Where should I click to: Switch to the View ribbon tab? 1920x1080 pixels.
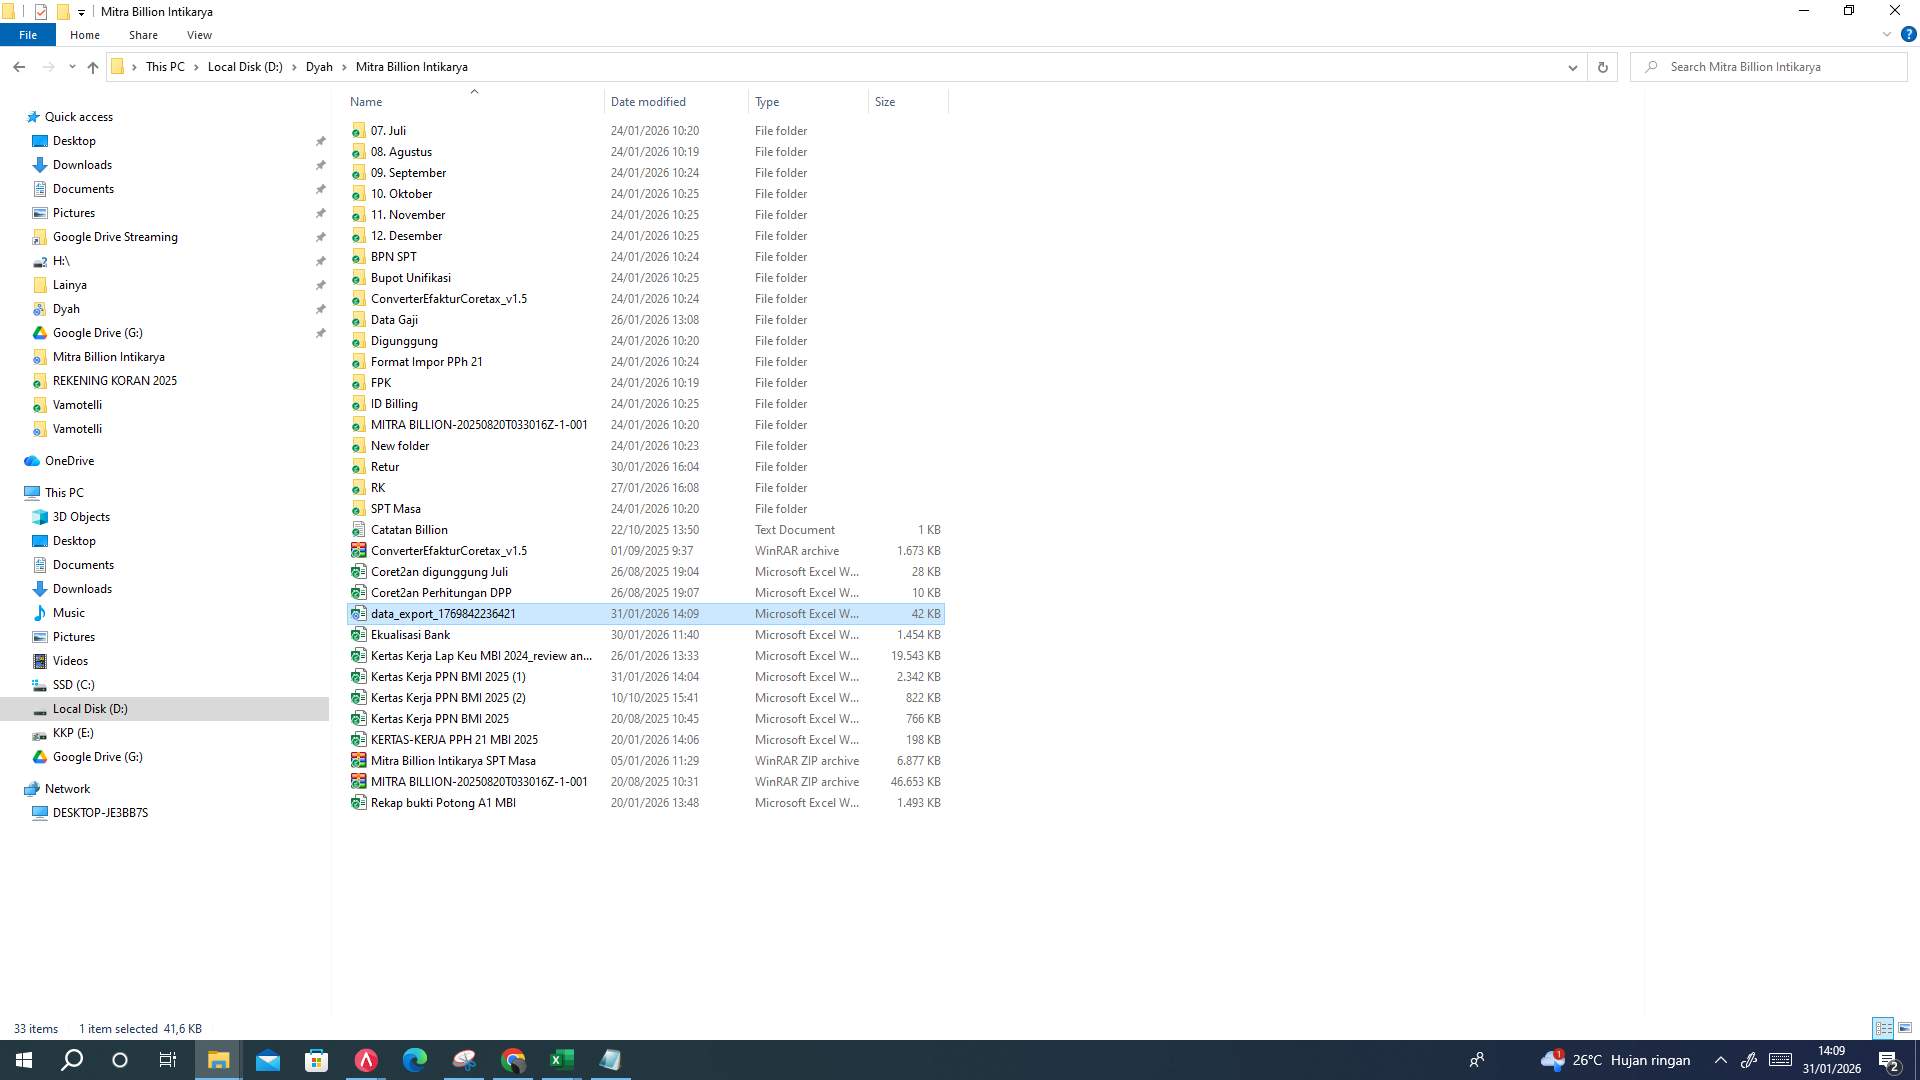point(198,34)
